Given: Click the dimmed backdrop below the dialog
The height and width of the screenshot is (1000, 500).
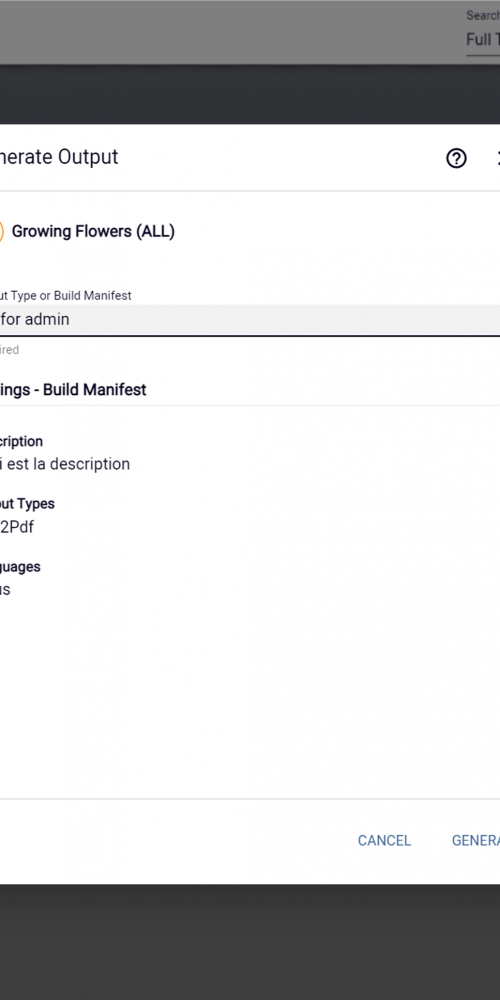Looking at the screenshot, I should (250, 941).
